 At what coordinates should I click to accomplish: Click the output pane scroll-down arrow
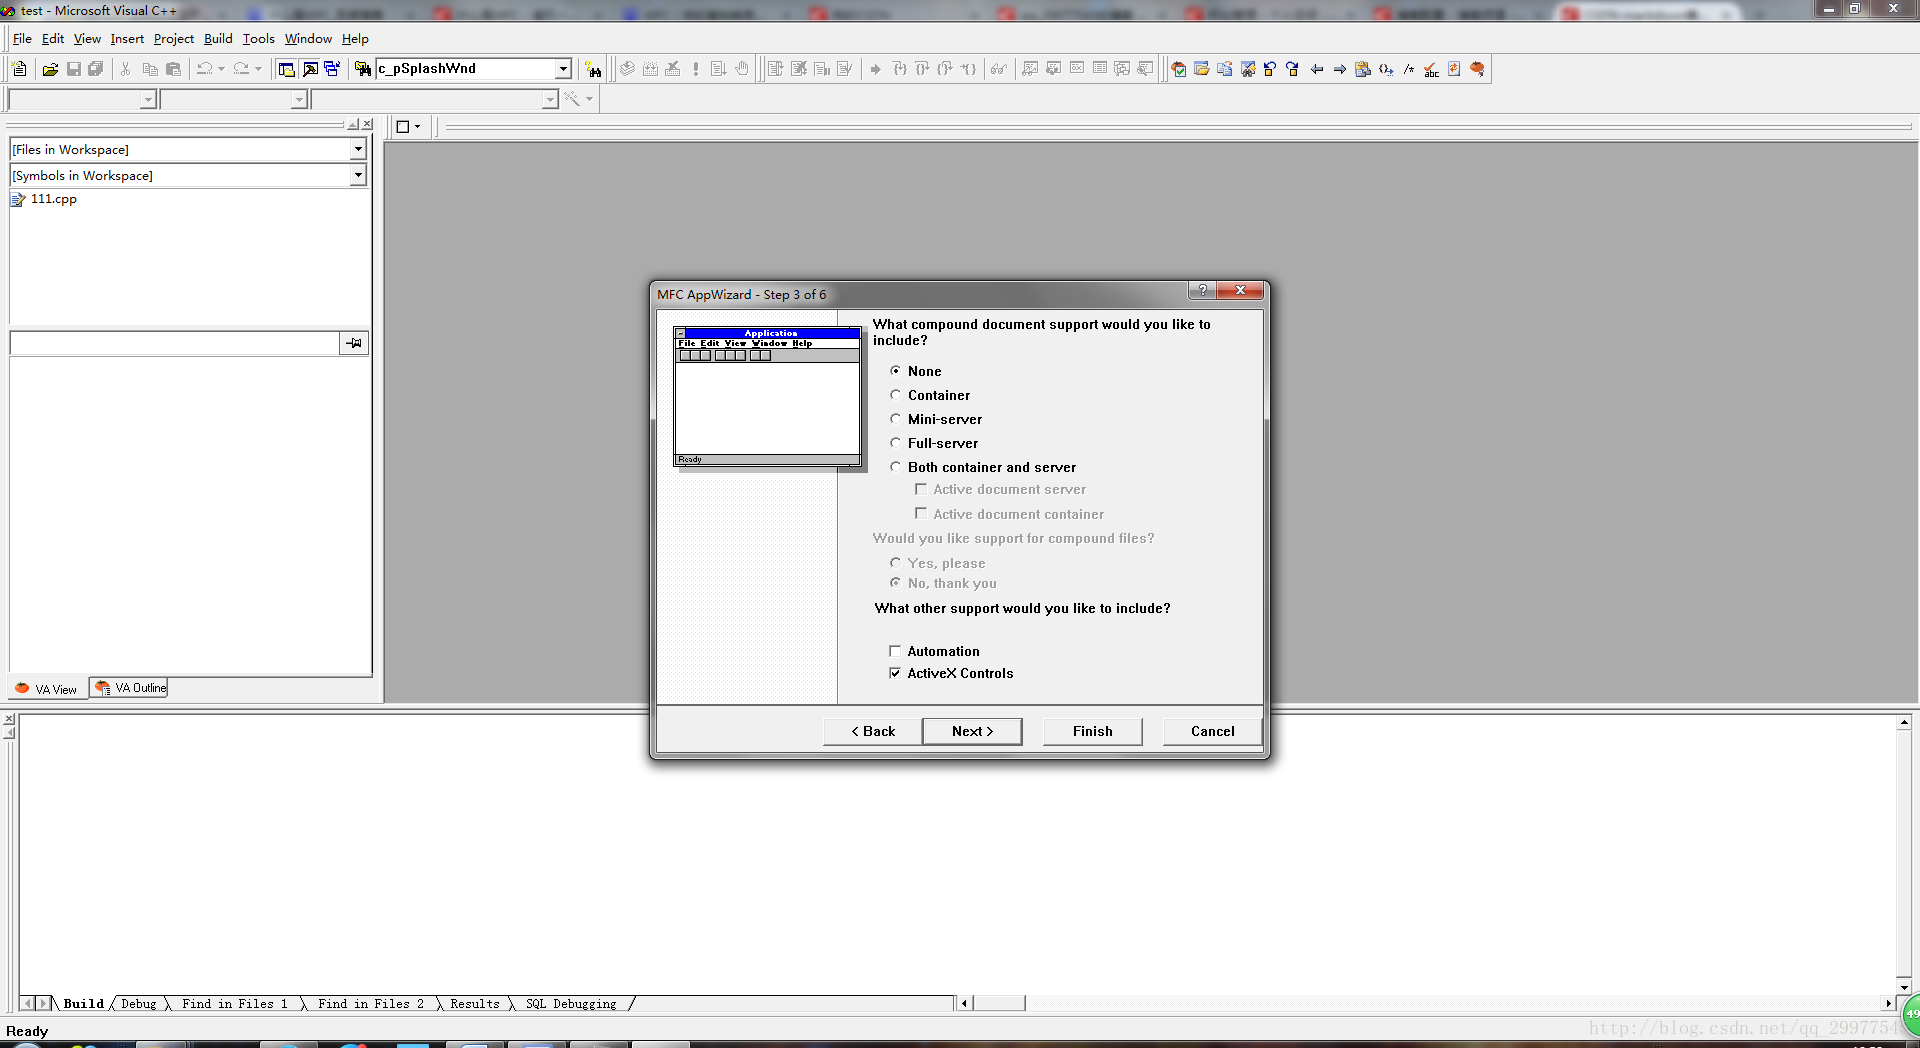click(x=1904, y=987)
